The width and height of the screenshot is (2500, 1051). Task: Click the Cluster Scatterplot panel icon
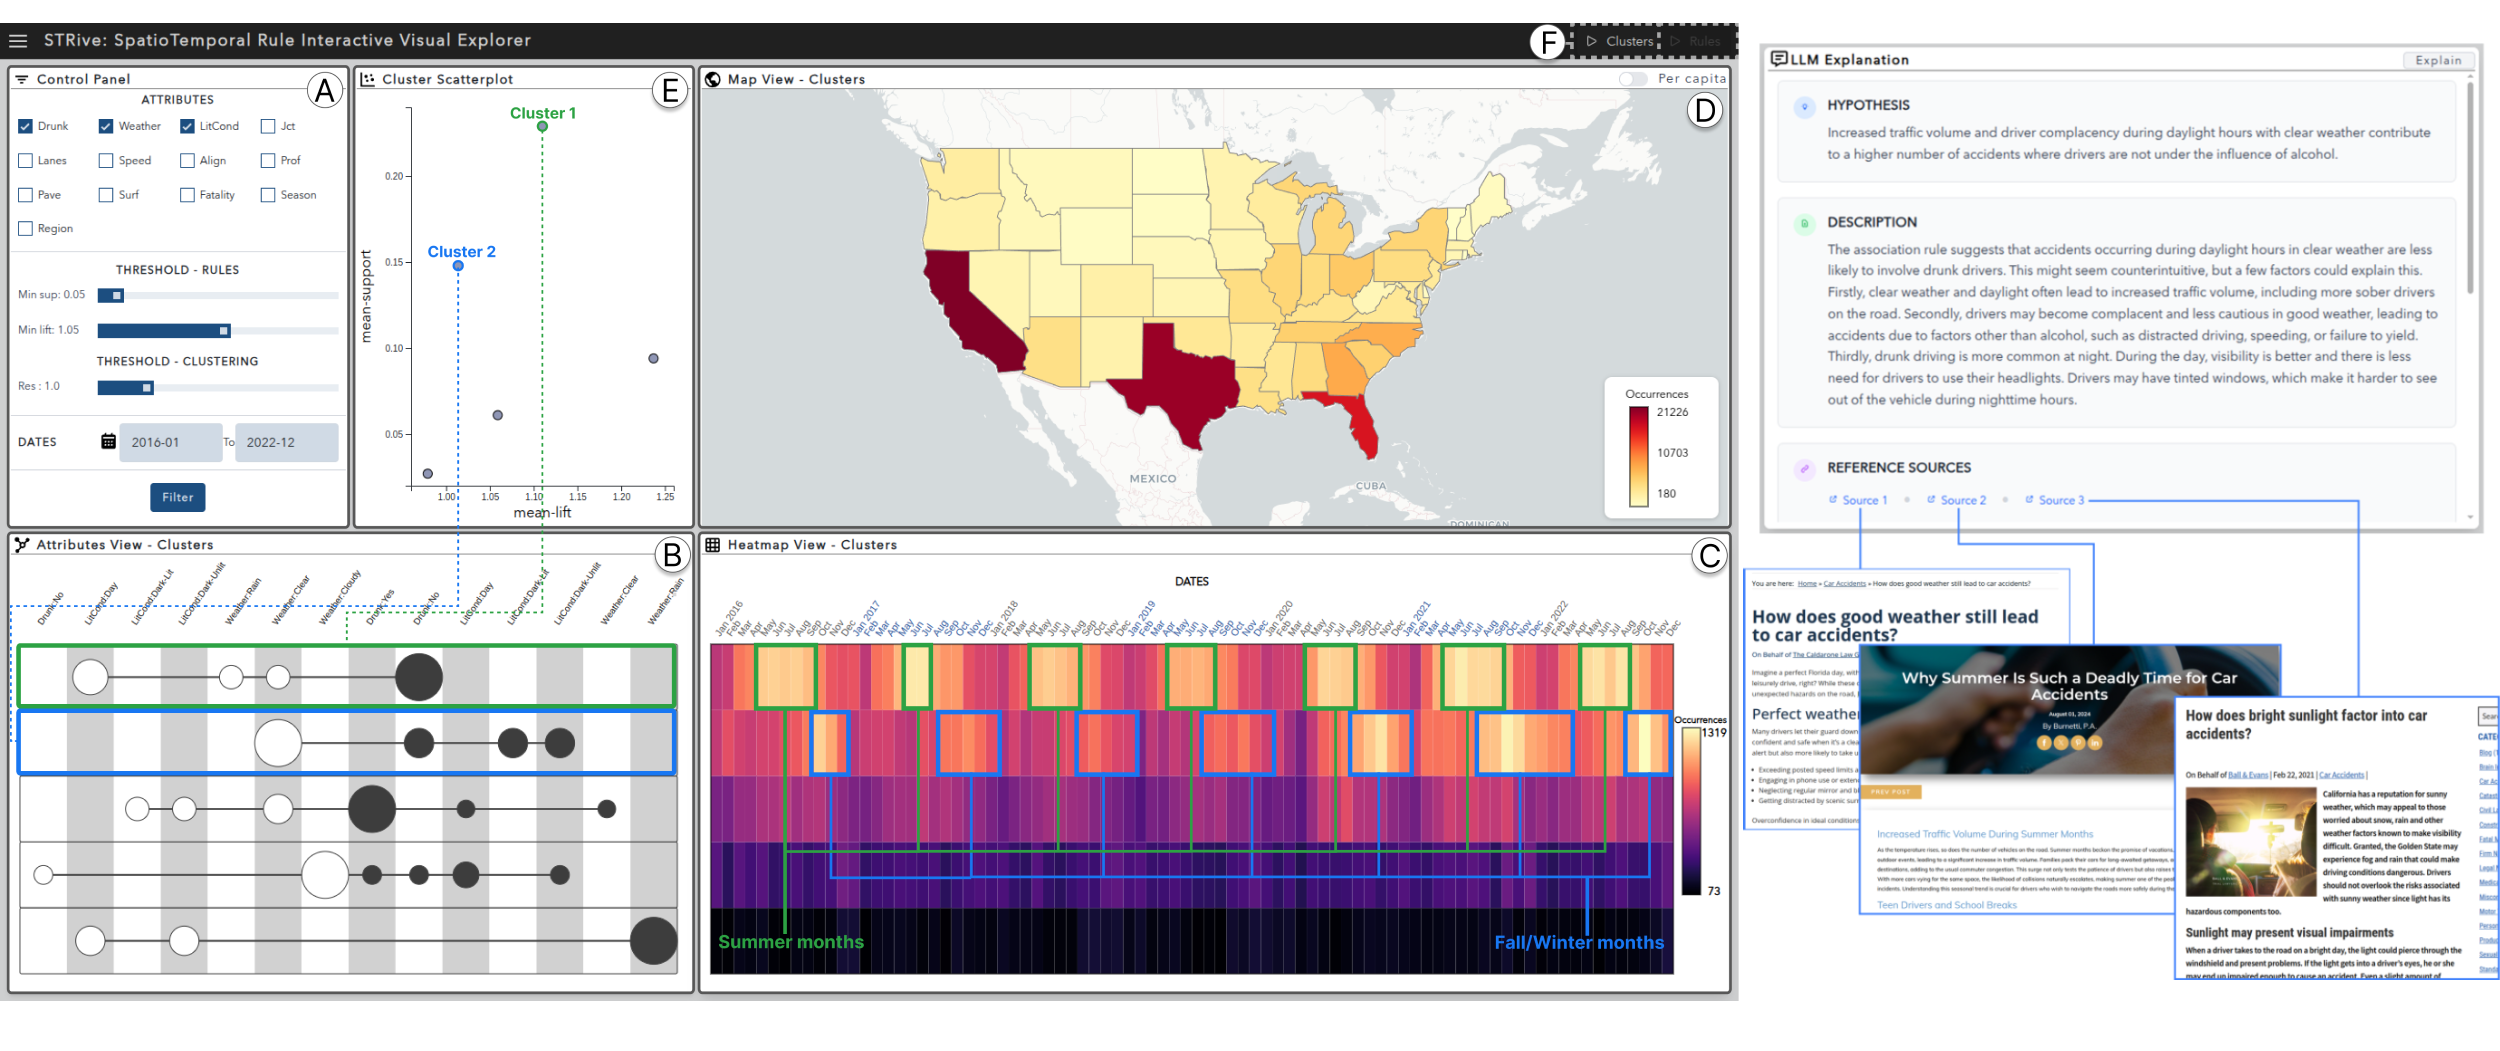tap(368, 79)
